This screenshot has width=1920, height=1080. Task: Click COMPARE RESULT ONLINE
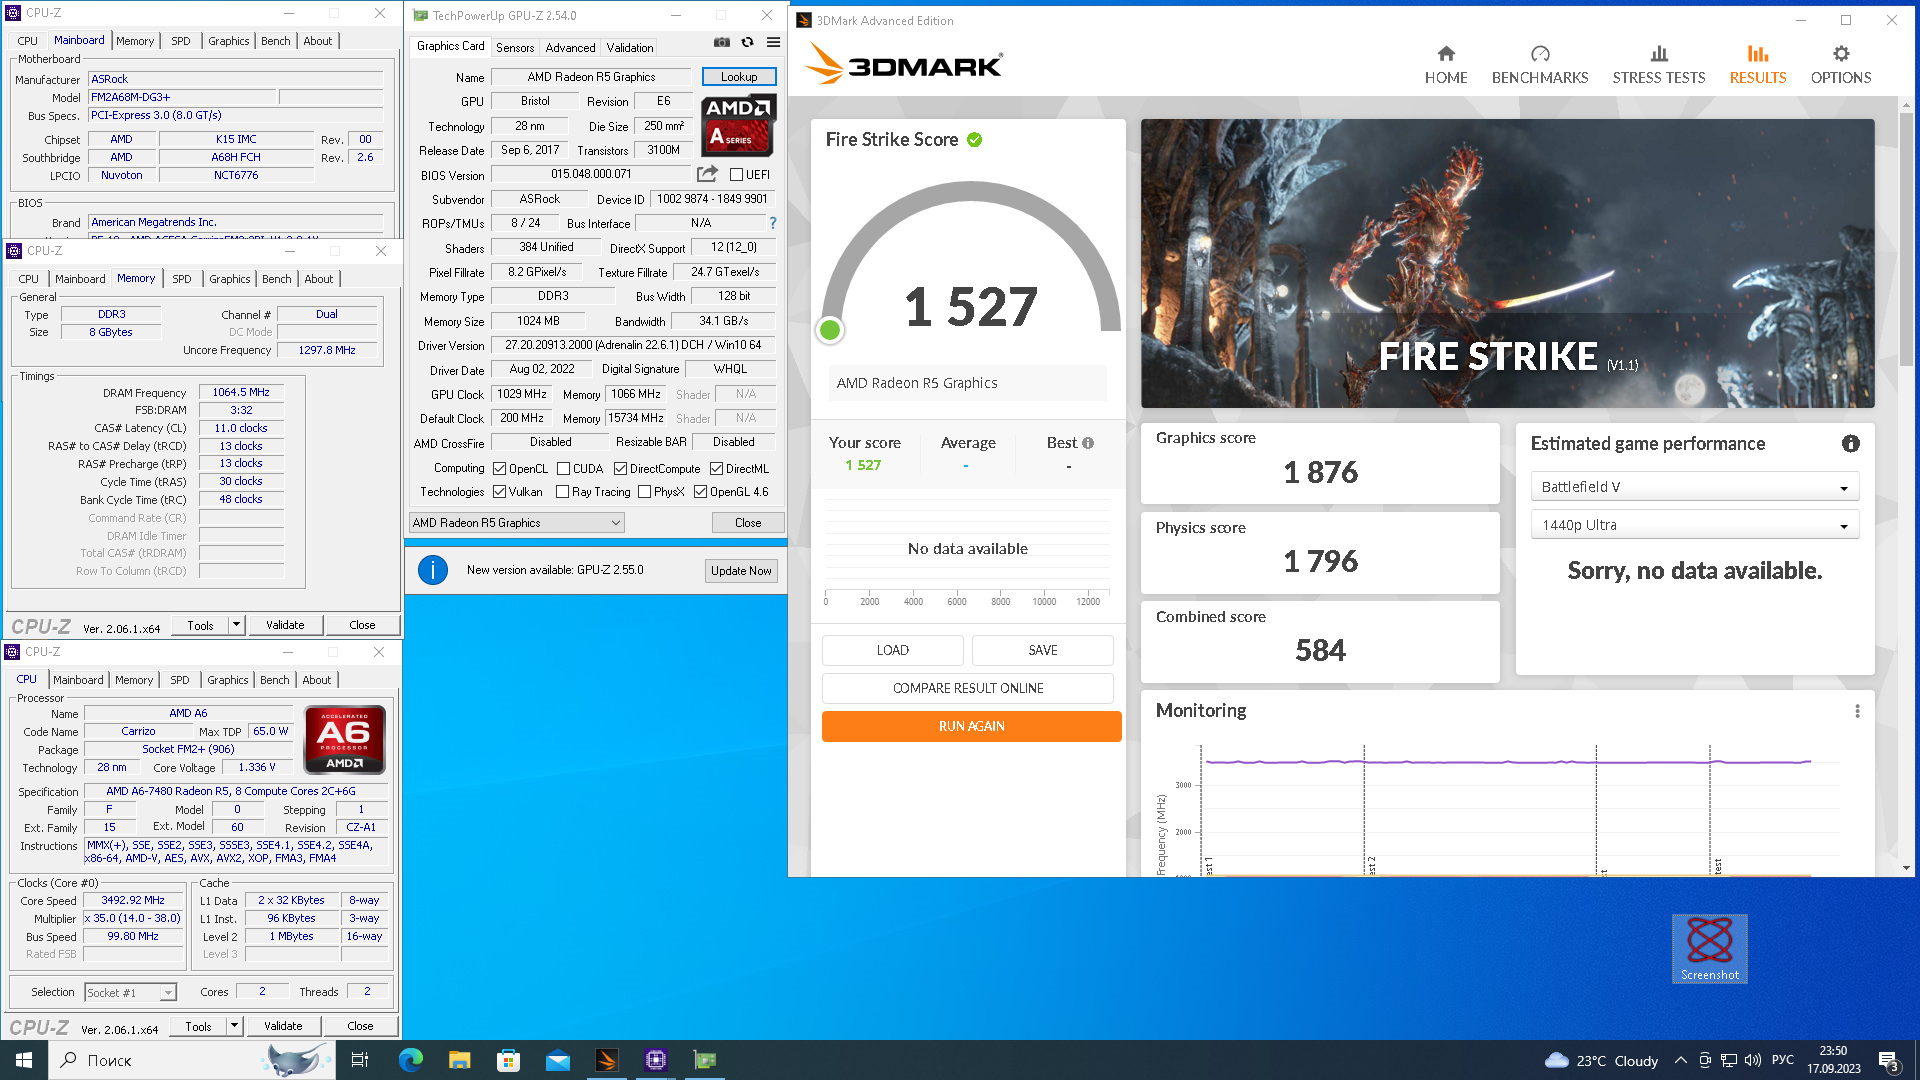click(x=968, y=688)
